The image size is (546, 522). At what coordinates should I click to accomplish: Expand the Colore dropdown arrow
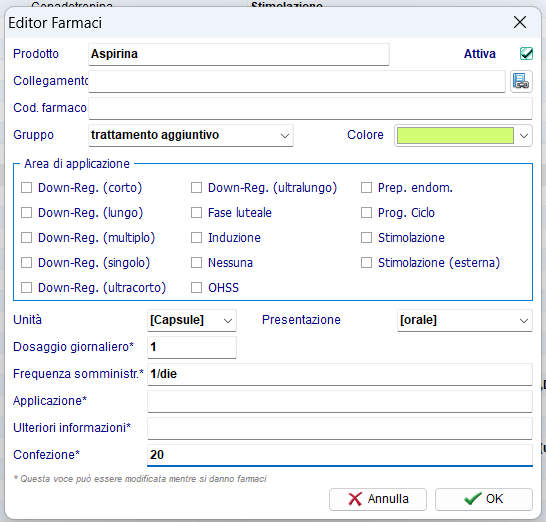(524, 135)
